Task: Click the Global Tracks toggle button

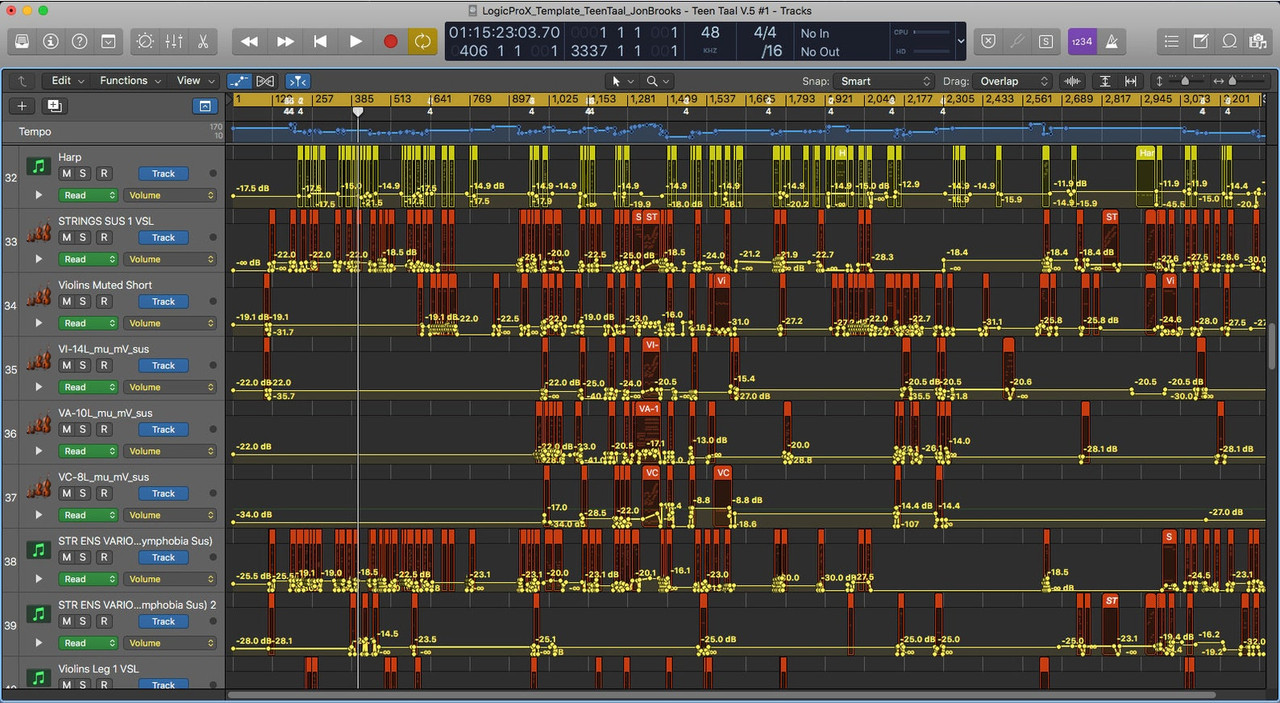Action: [x=204, y=106]
